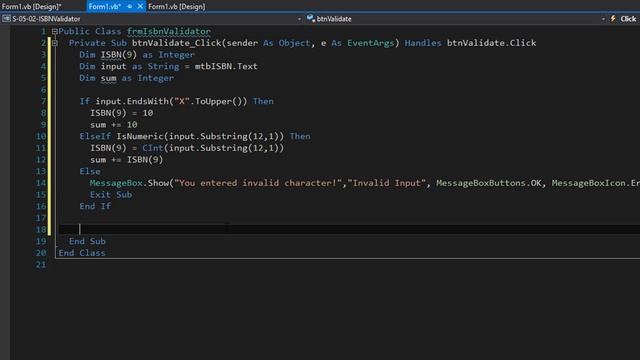Click the lightning event icon beside Click
640x360 pixels.
(613, 19)
